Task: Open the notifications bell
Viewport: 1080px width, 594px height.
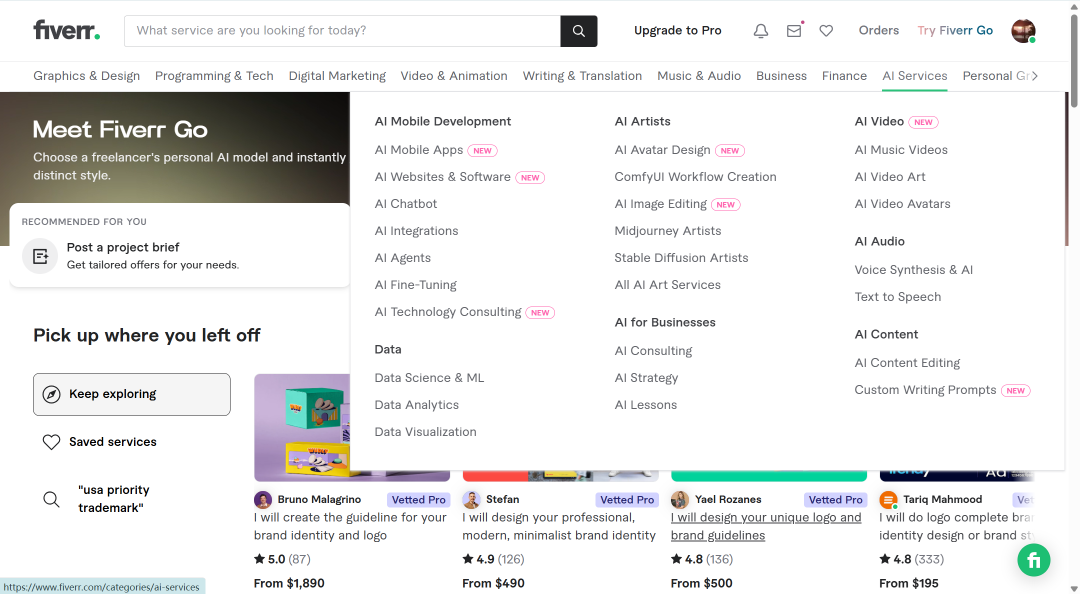Action: tap(760, 31)
